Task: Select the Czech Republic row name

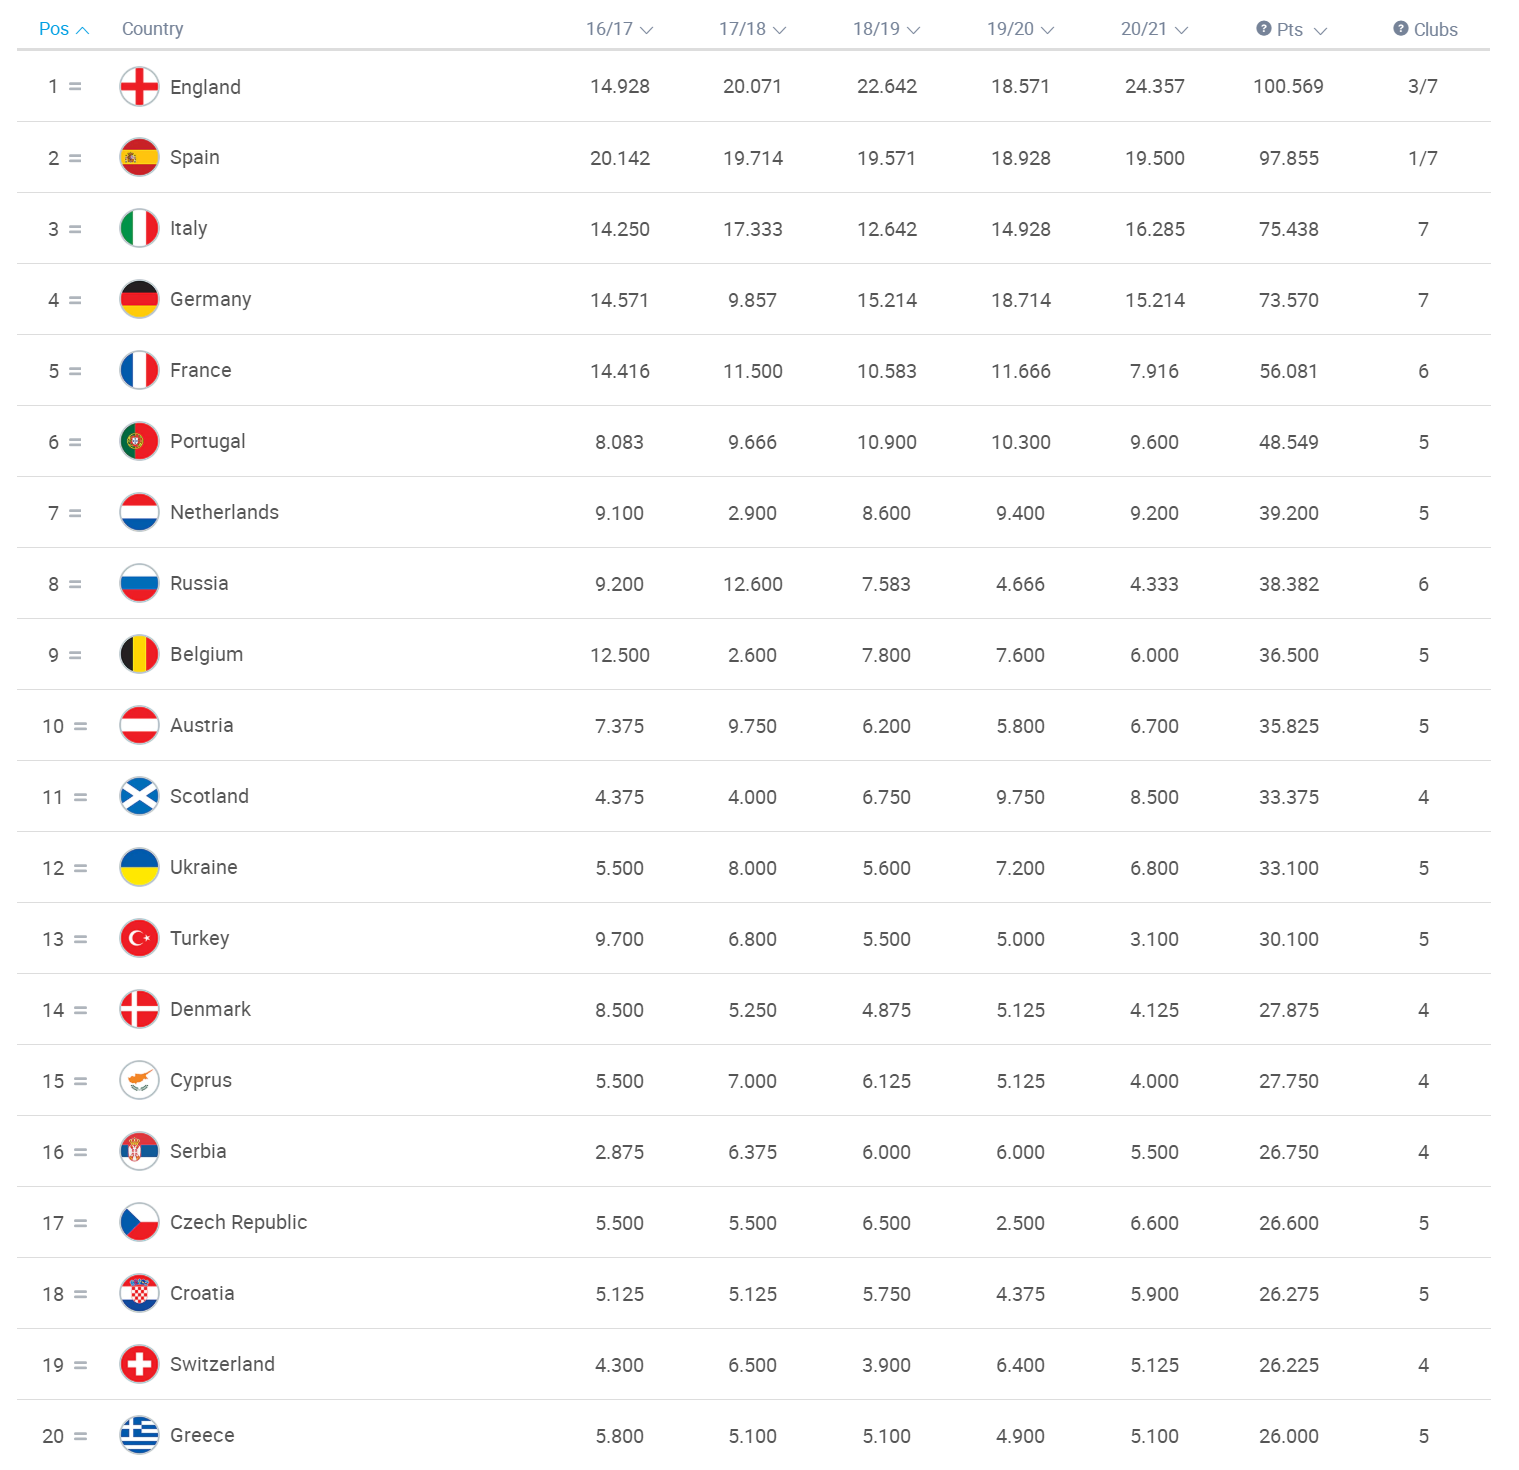Action: 238,1222
